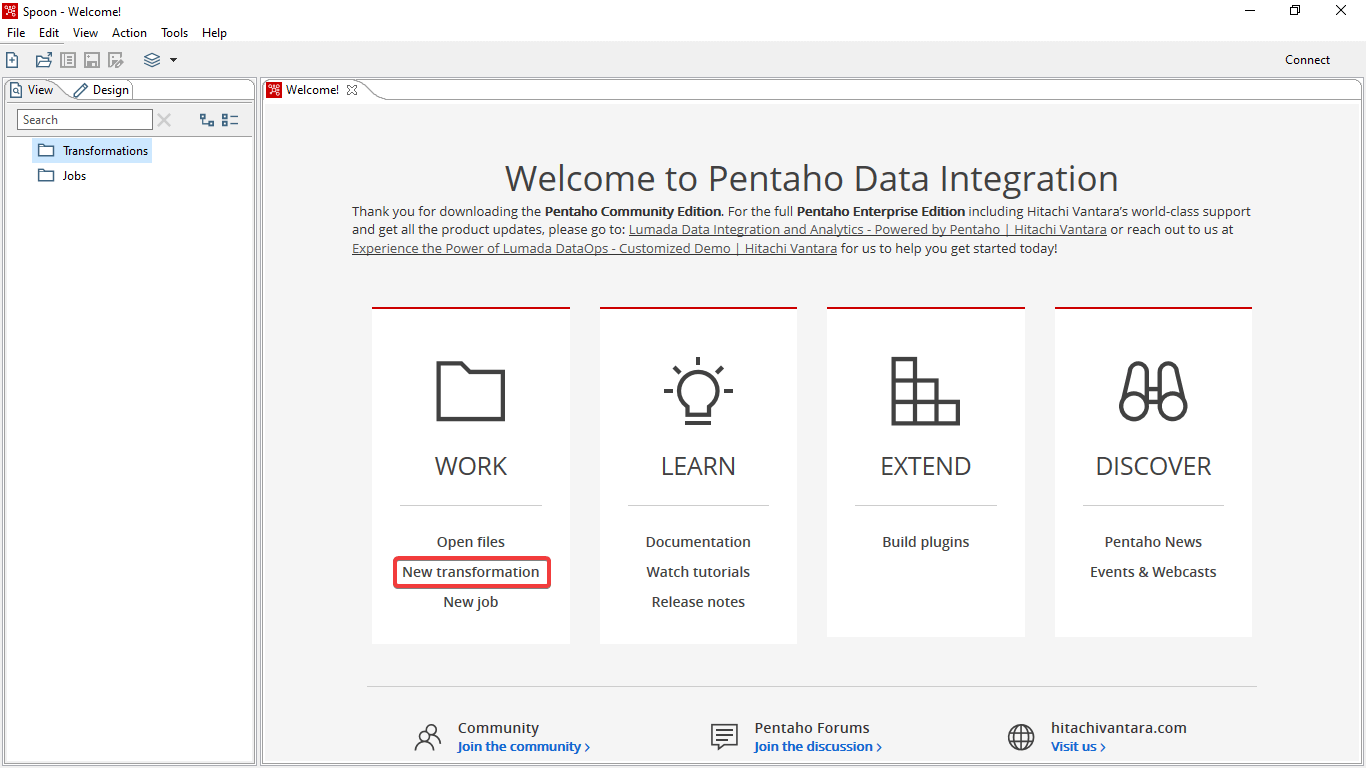Open the Tools menu
This screenshot has width=1366, height=768.
[175, 33]
